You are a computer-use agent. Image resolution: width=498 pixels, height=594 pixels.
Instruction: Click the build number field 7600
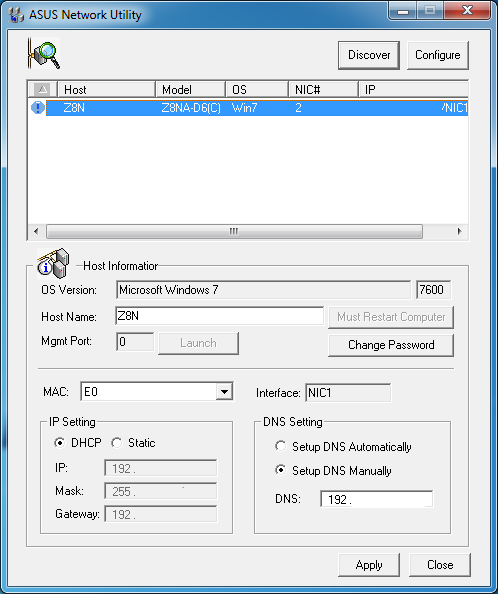pyautogui.click(x=433, y=290)
